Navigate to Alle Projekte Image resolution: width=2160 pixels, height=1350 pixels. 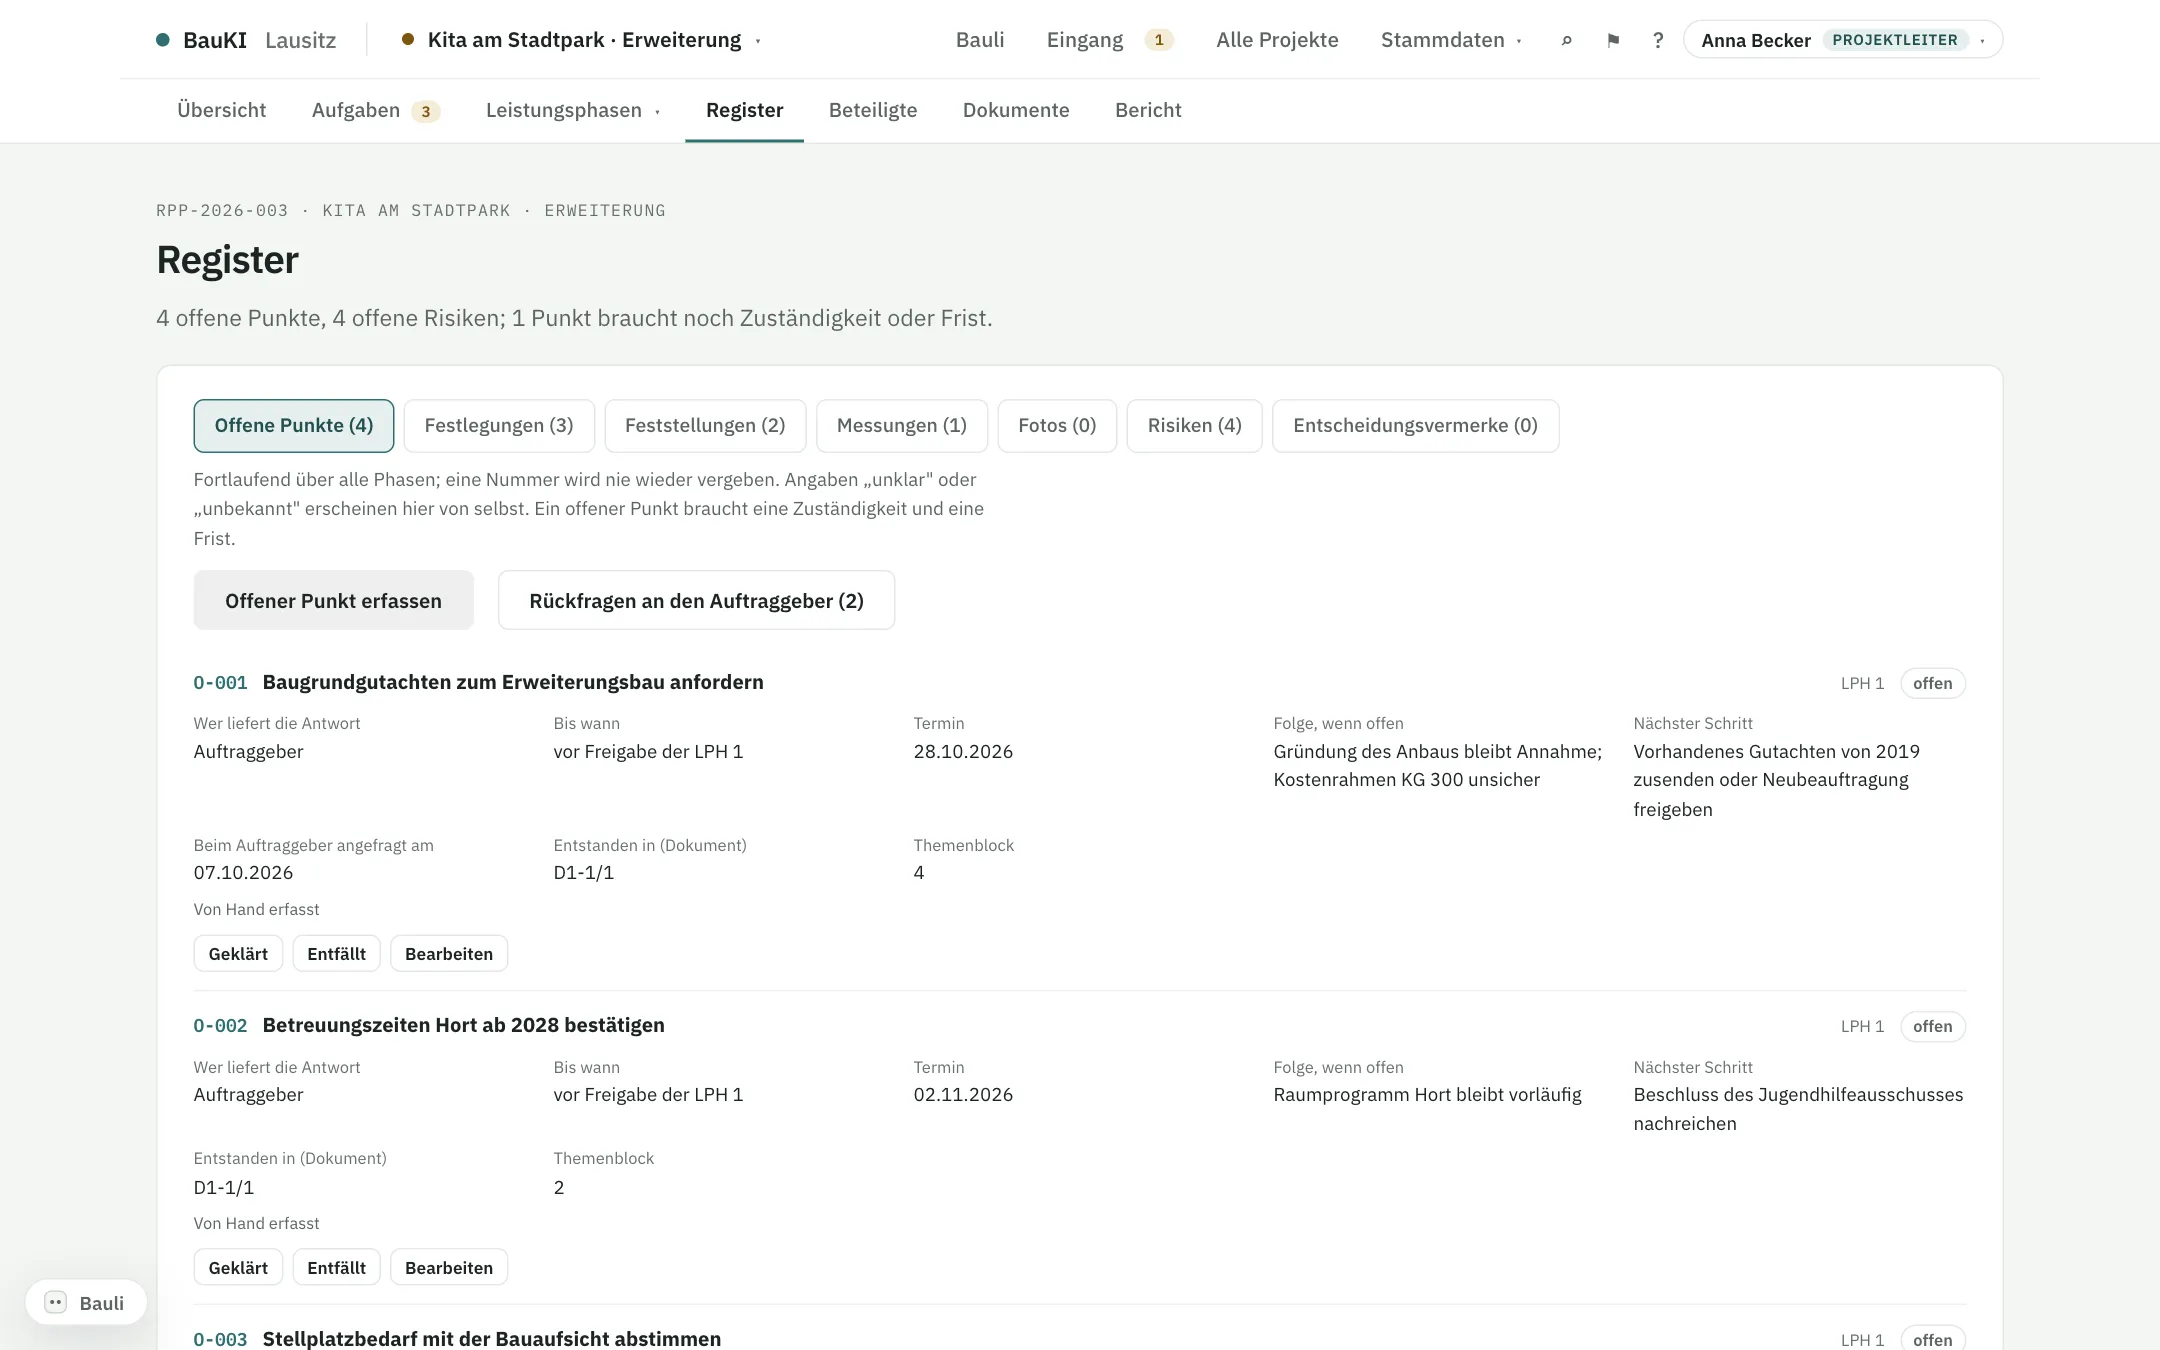[1277, 40]
